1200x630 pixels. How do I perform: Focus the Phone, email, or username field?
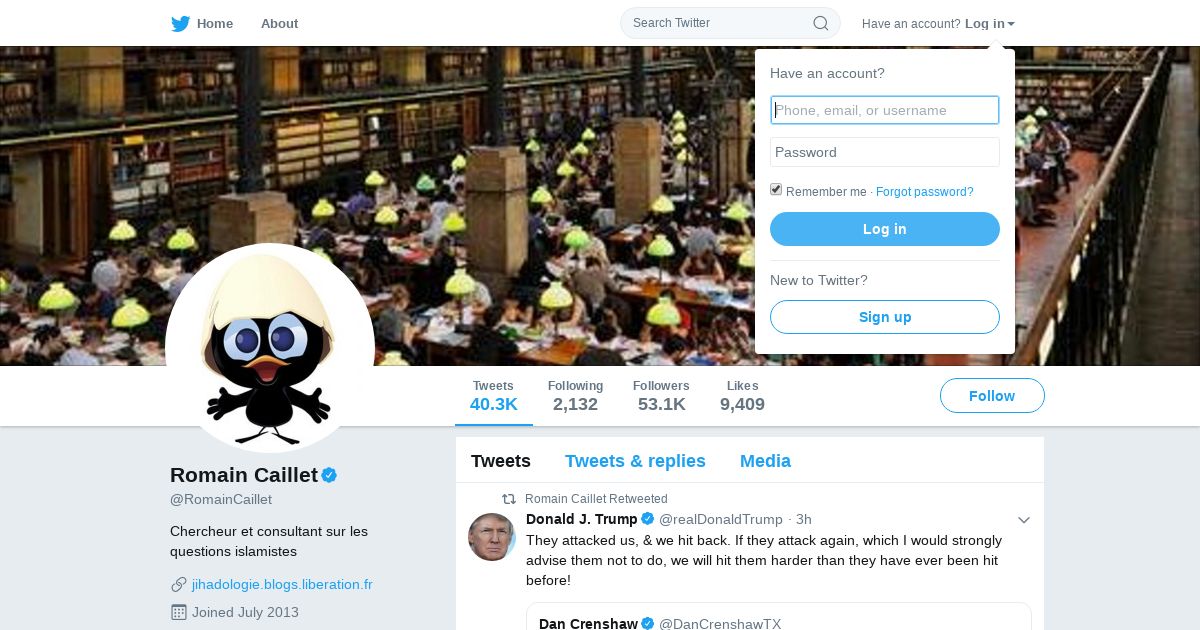885,110
